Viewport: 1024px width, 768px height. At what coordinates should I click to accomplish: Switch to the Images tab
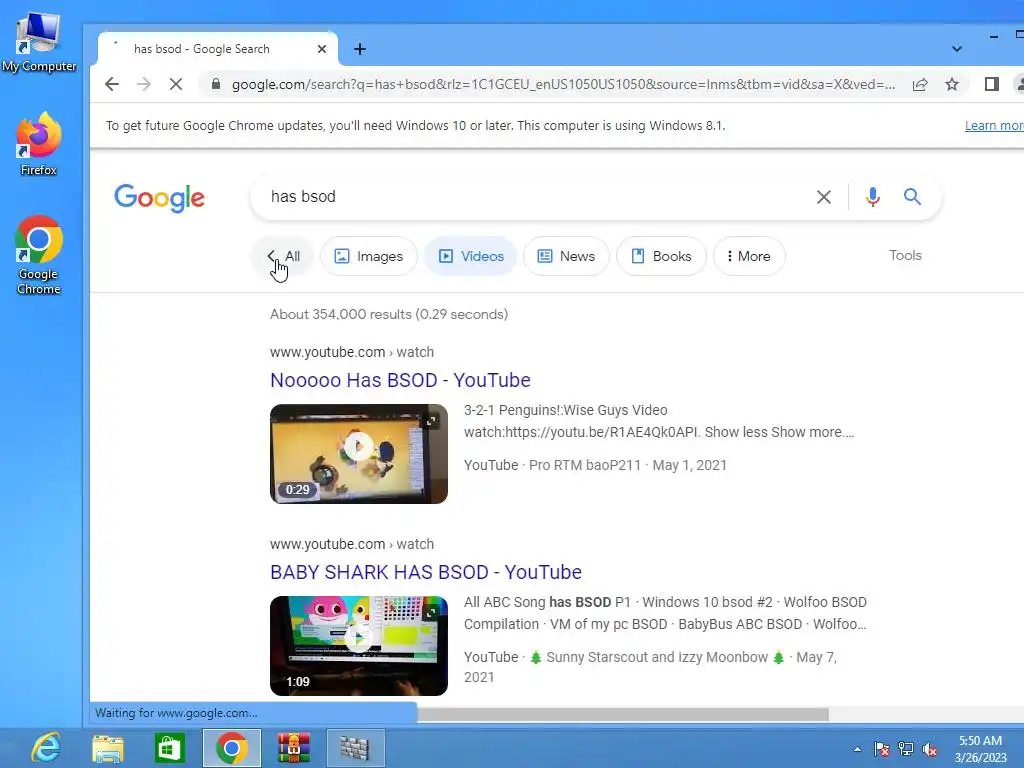(x=369, y=256)
